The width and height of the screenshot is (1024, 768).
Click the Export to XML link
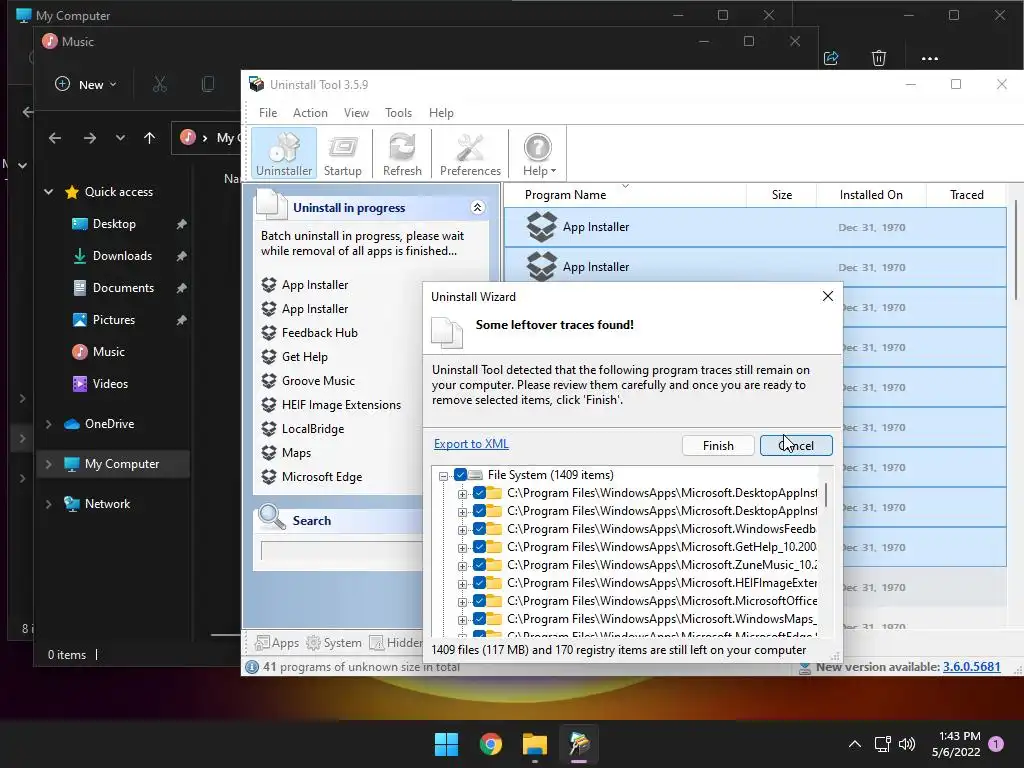pos(471,444)
